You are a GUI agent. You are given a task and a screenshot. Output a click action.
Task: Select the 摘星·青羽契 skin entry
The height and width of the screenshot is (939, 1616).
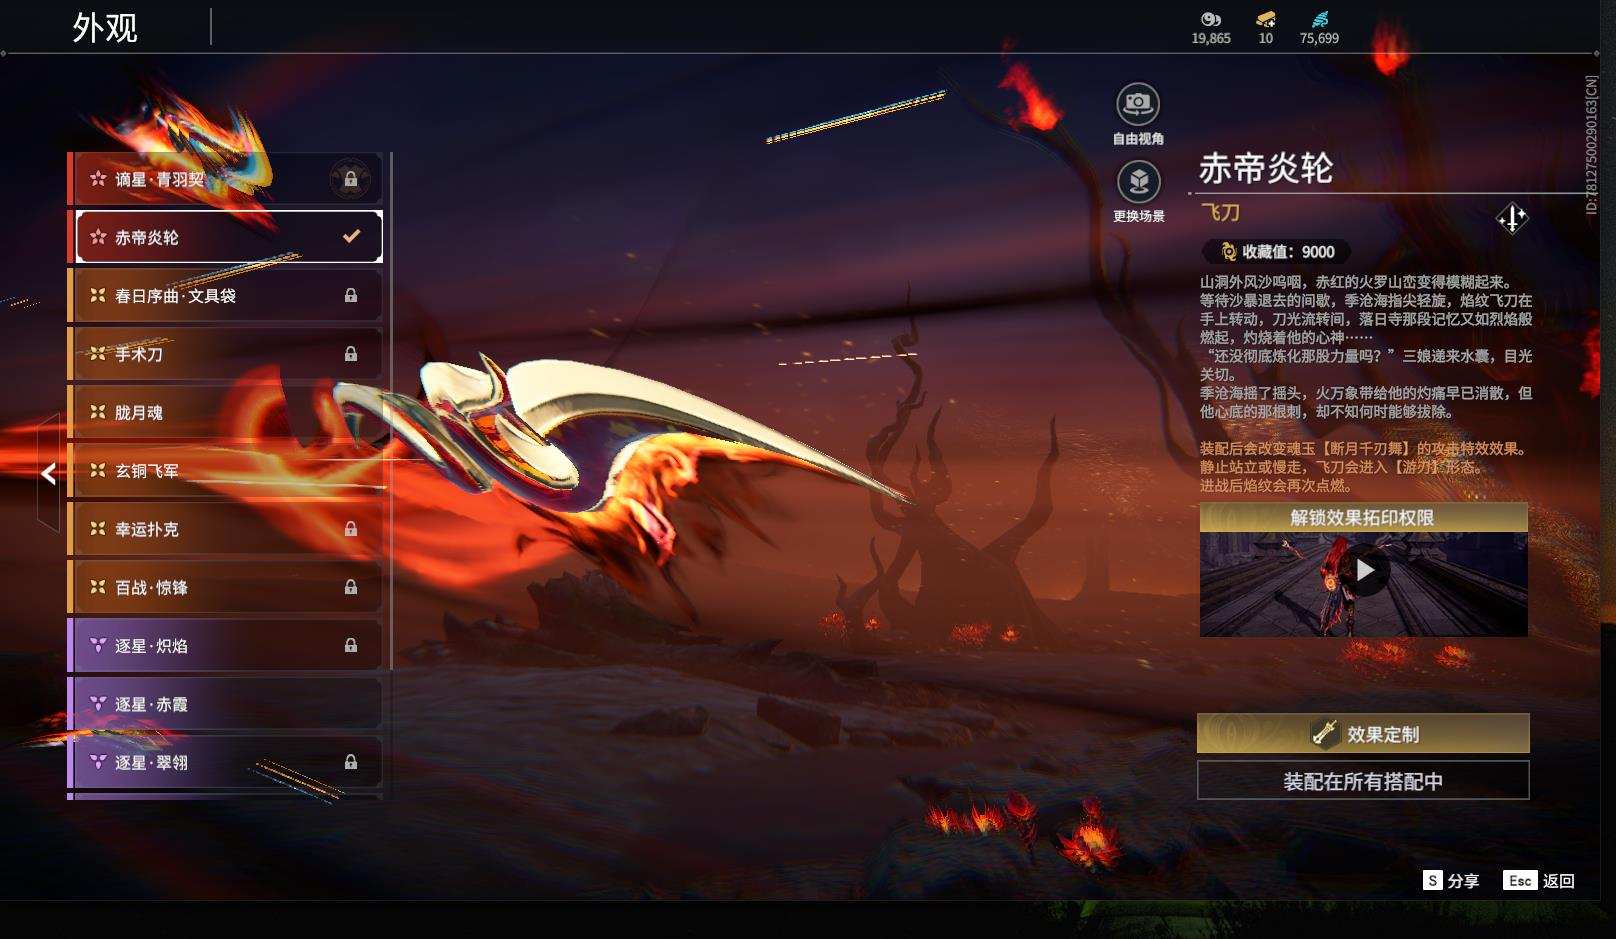[x=226, y=179]
